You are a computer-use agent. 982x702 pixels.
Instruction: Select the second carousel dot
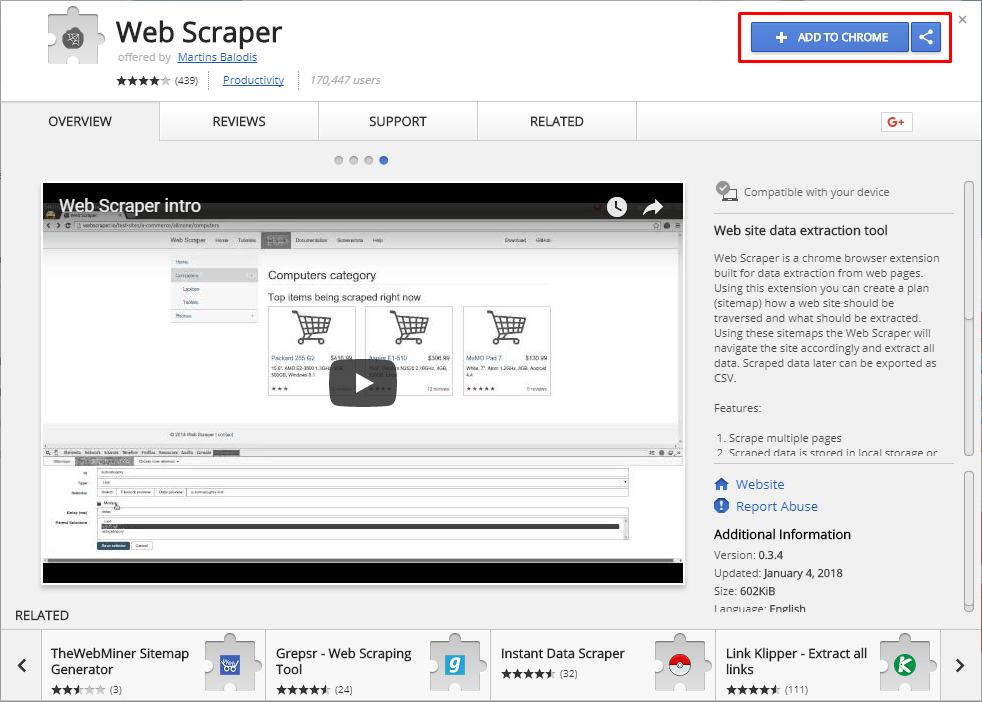[354, 160]
